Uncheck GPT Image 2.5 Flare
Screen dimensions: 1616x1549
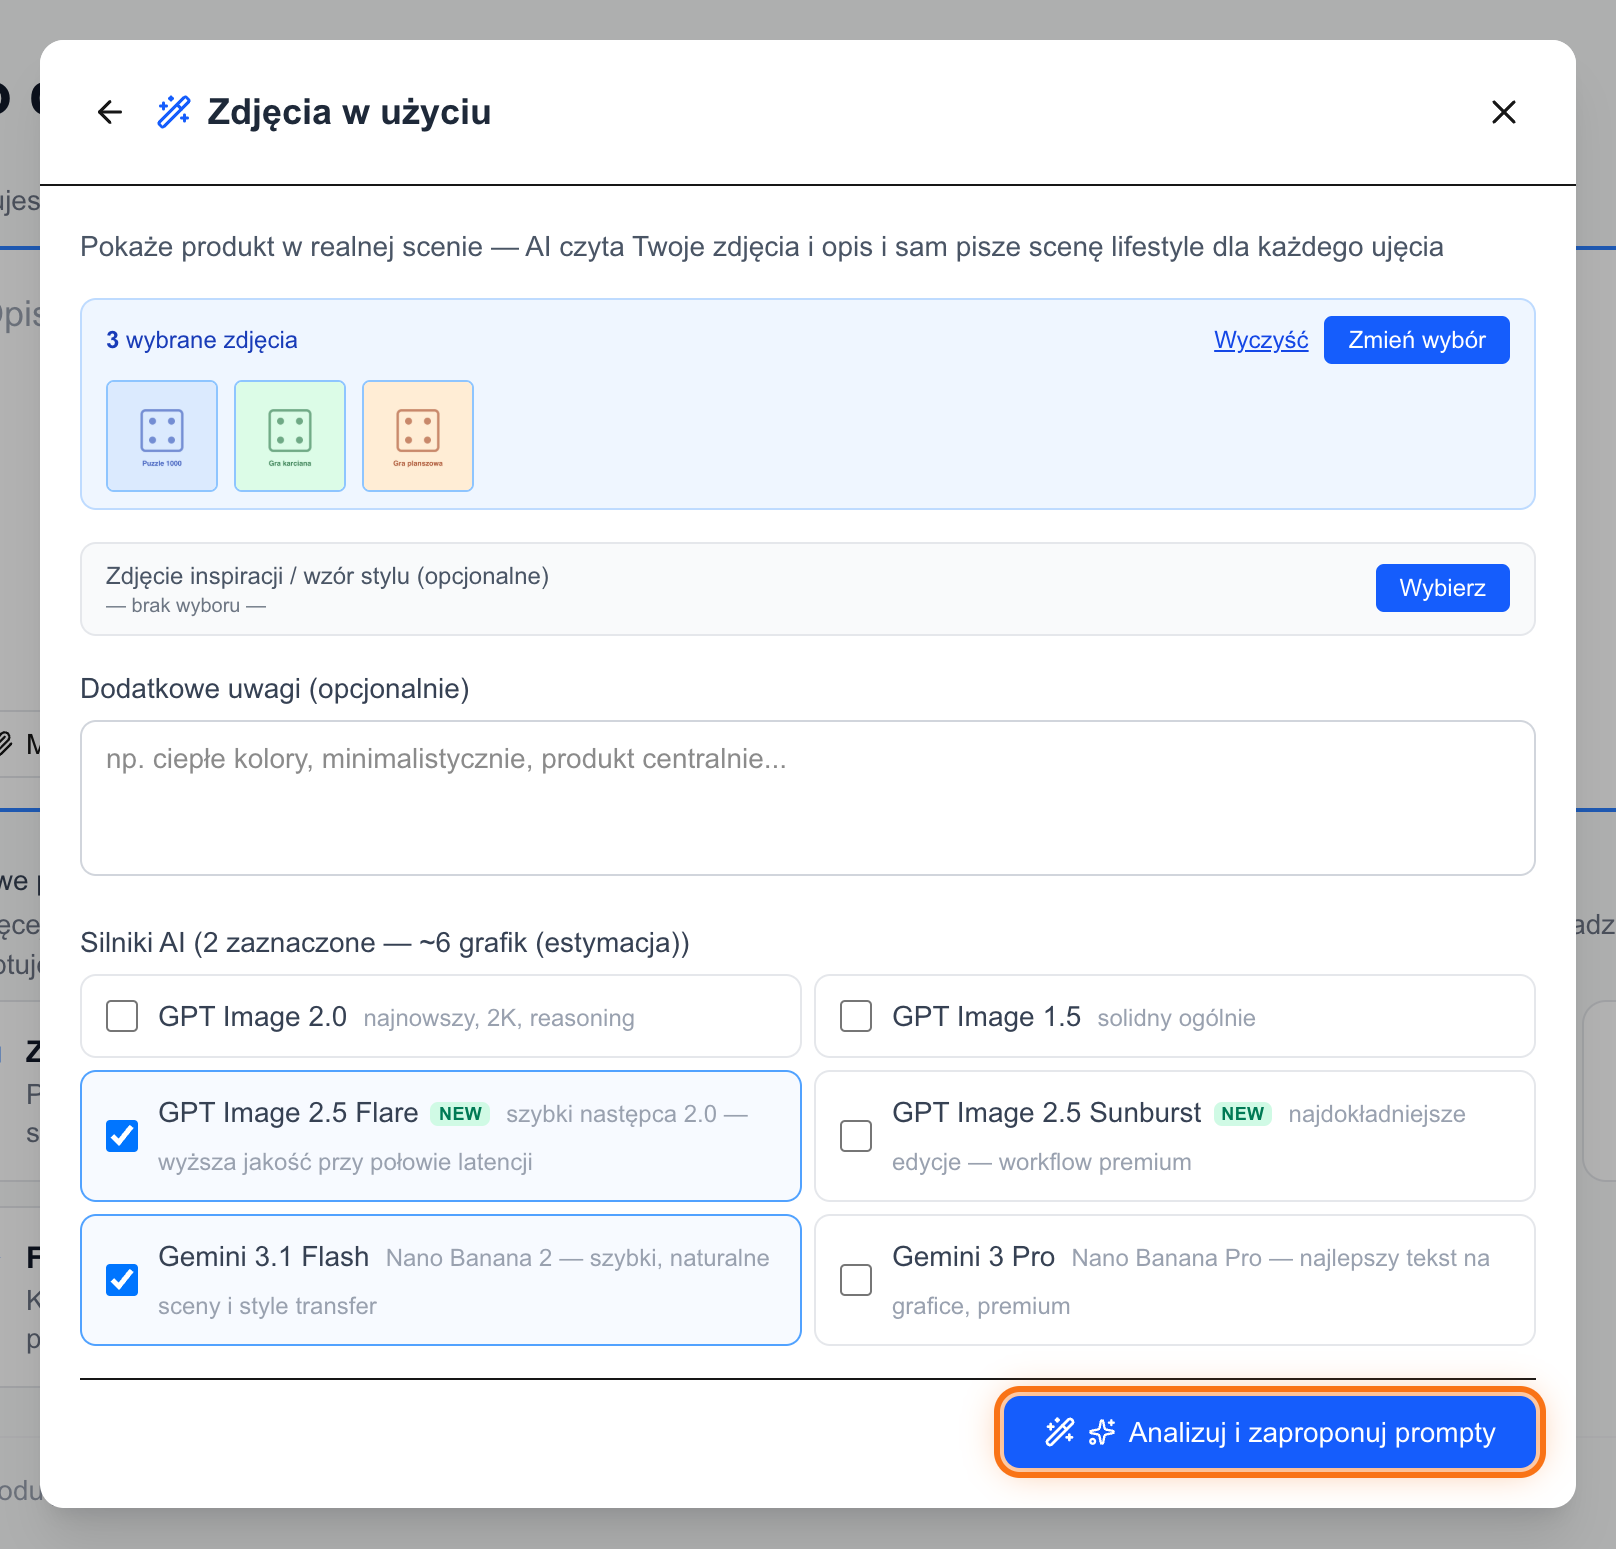pyautogui.click(x=122, y=1136)
